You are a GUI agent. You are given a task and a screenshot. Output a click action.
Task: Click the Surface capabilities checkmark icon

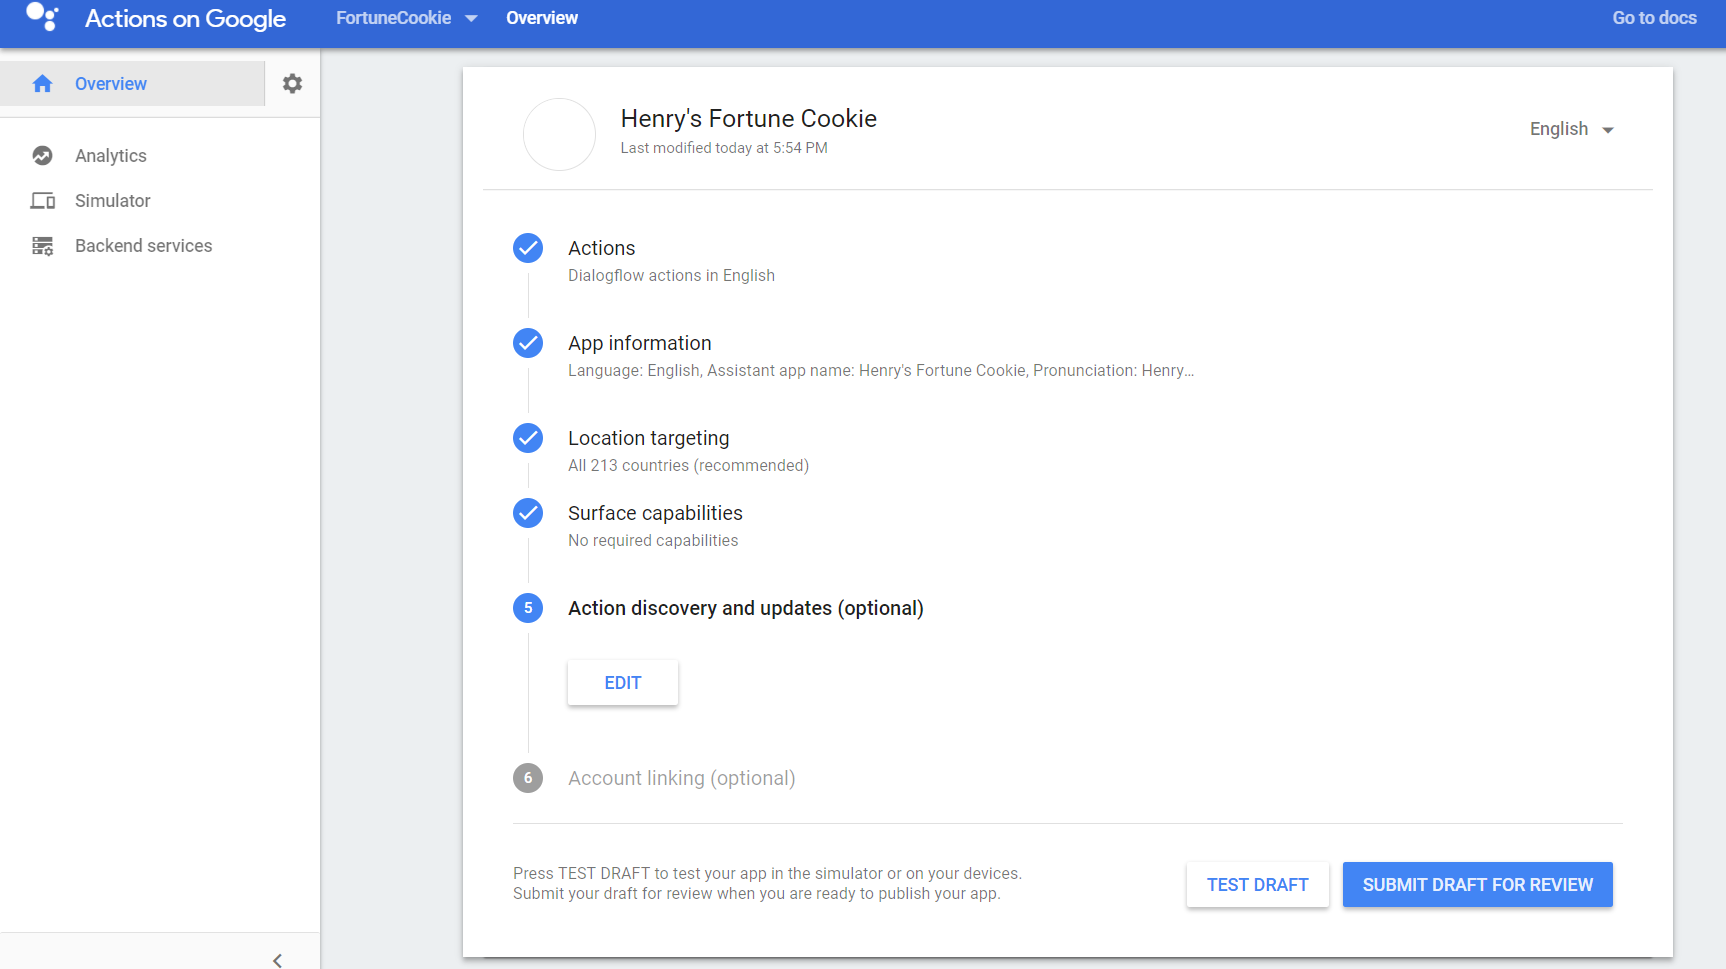tap(528, 513)
